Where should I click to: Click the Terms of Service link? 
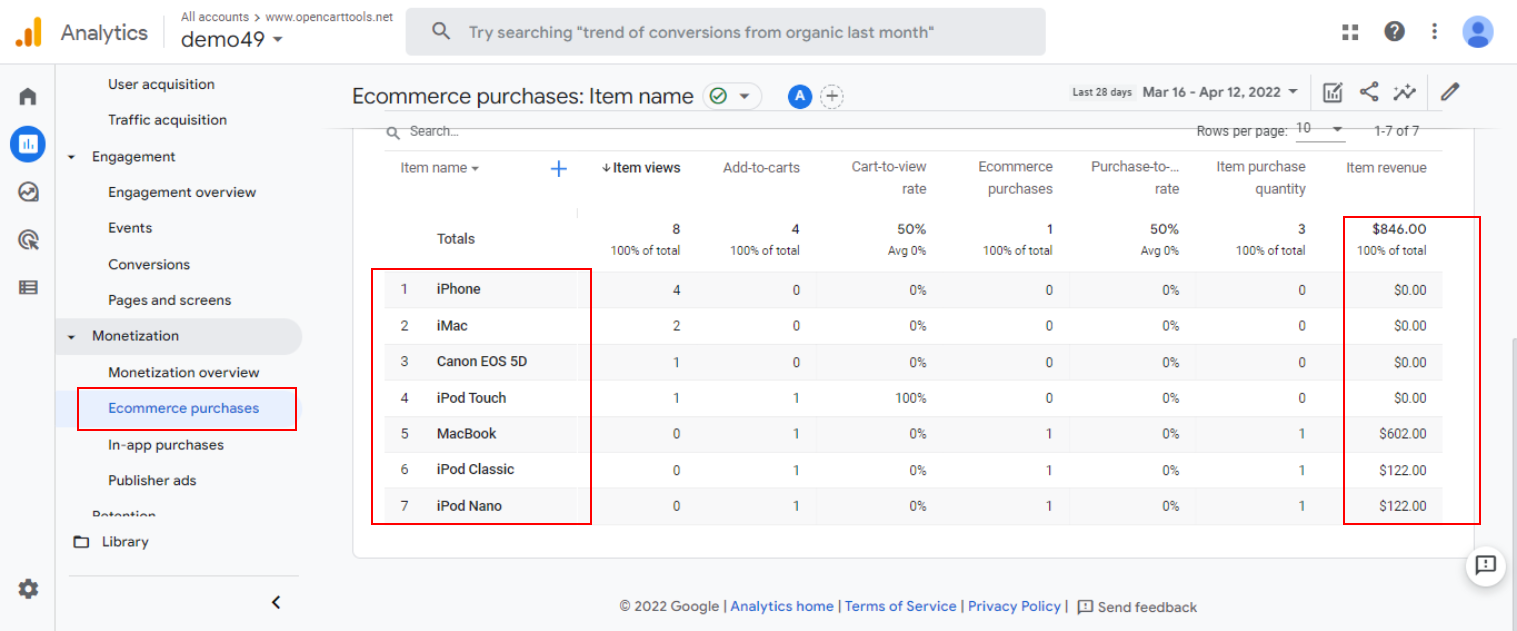pyautogui.click(x=901, y=606)
